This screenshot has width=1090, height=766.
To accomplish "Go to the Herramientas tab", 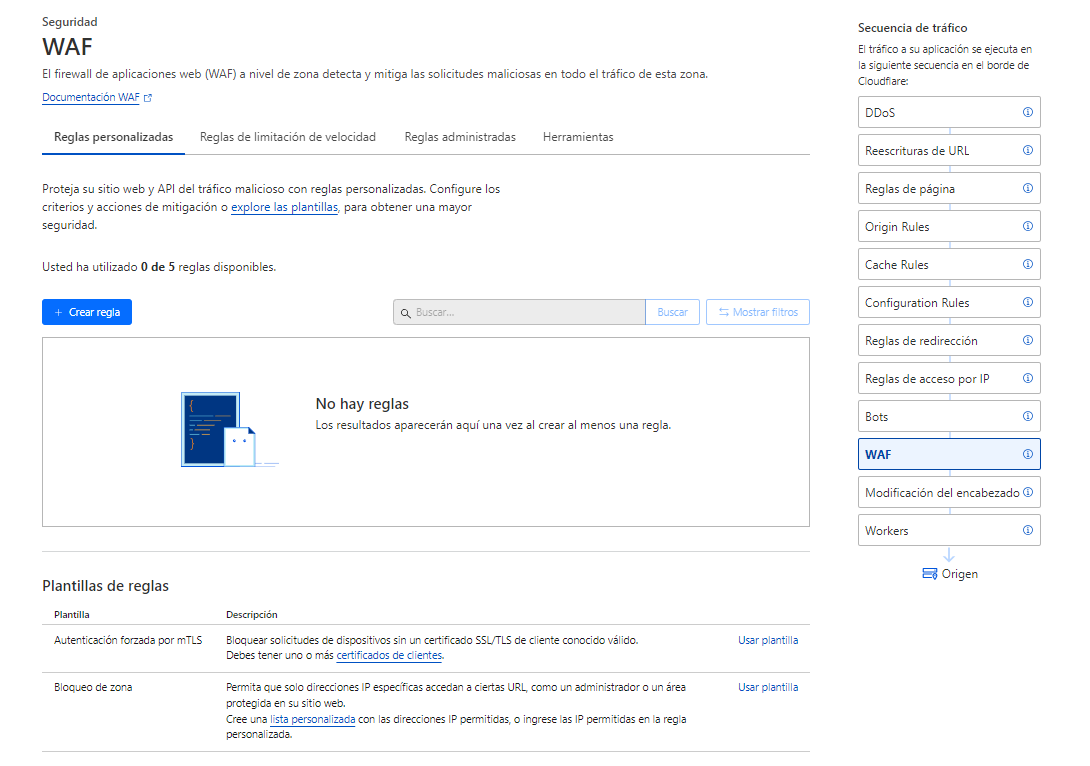I will (578, 137).
